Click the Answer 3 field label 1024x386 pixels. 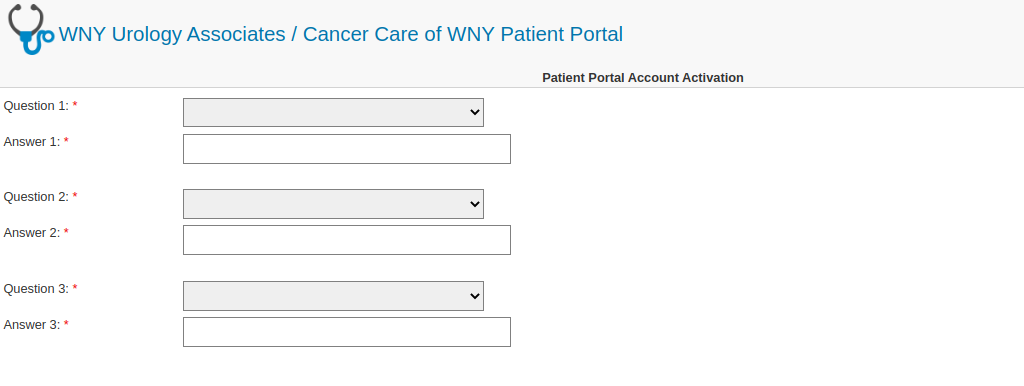32,325
